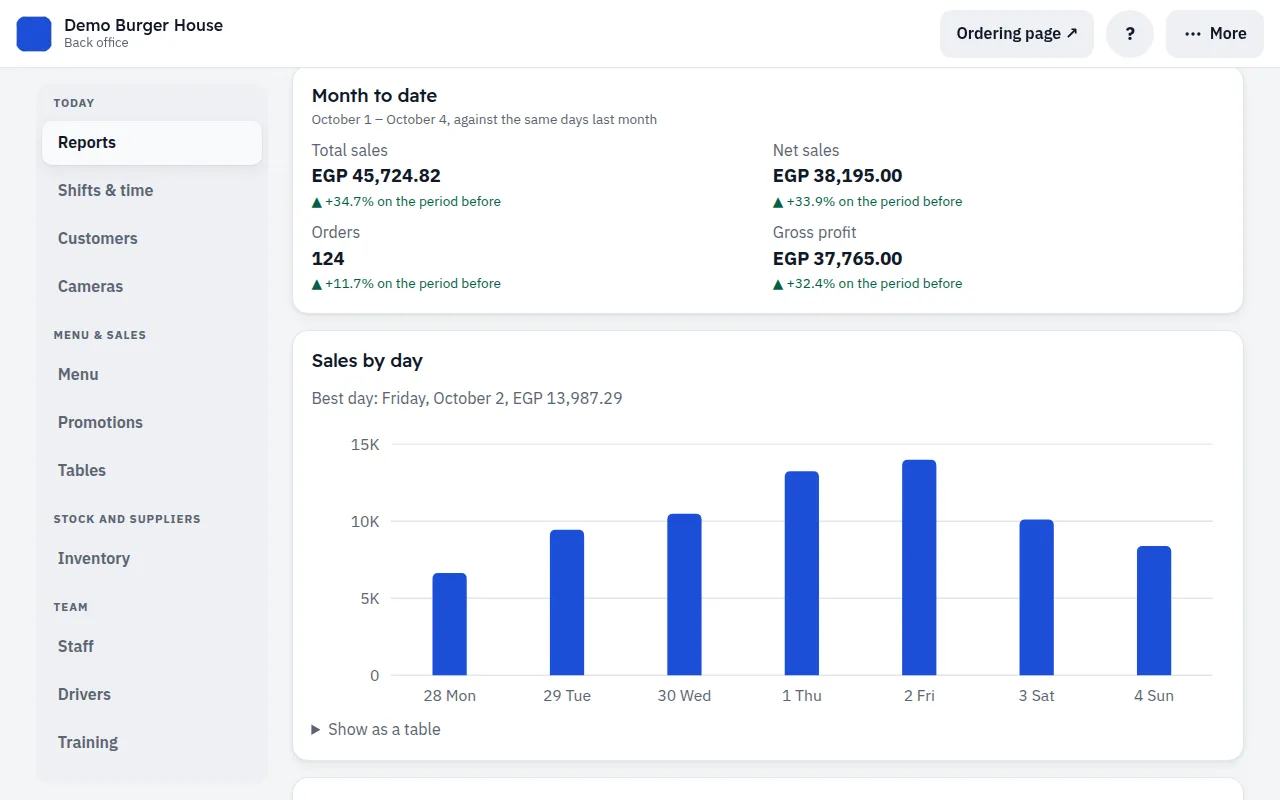Screen dimensions: 1280x800
Task: Go to Shifts & time
Action: [152, 191]
